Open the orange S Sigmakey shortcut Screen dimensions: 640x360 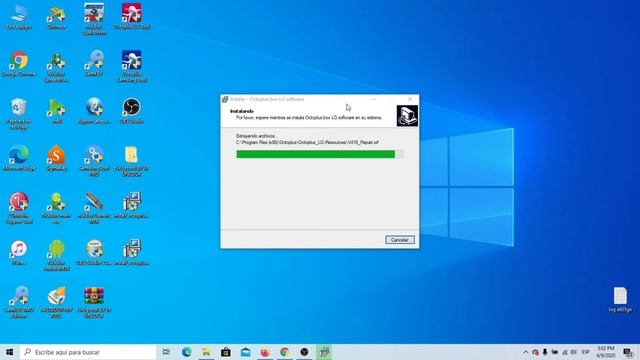(x=57, y=158)
